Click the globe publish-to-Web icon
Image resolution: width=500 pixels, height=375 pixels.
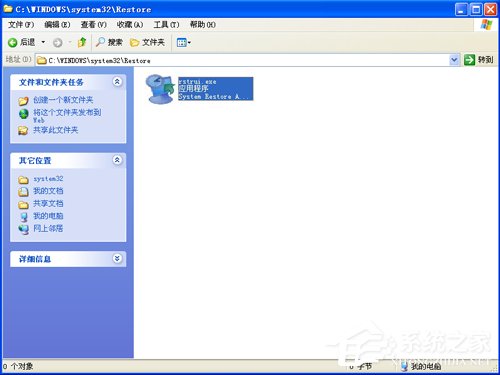click(24, 114)
